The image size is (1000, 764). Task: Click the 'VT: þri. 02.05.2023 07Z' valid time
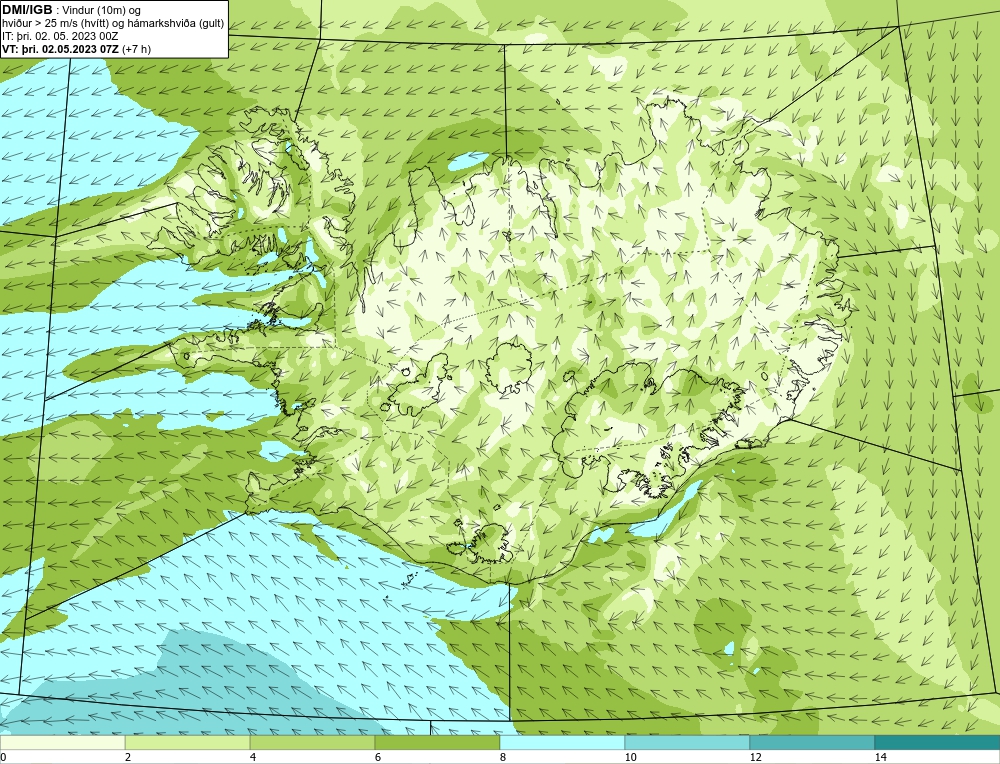(61, 49)
